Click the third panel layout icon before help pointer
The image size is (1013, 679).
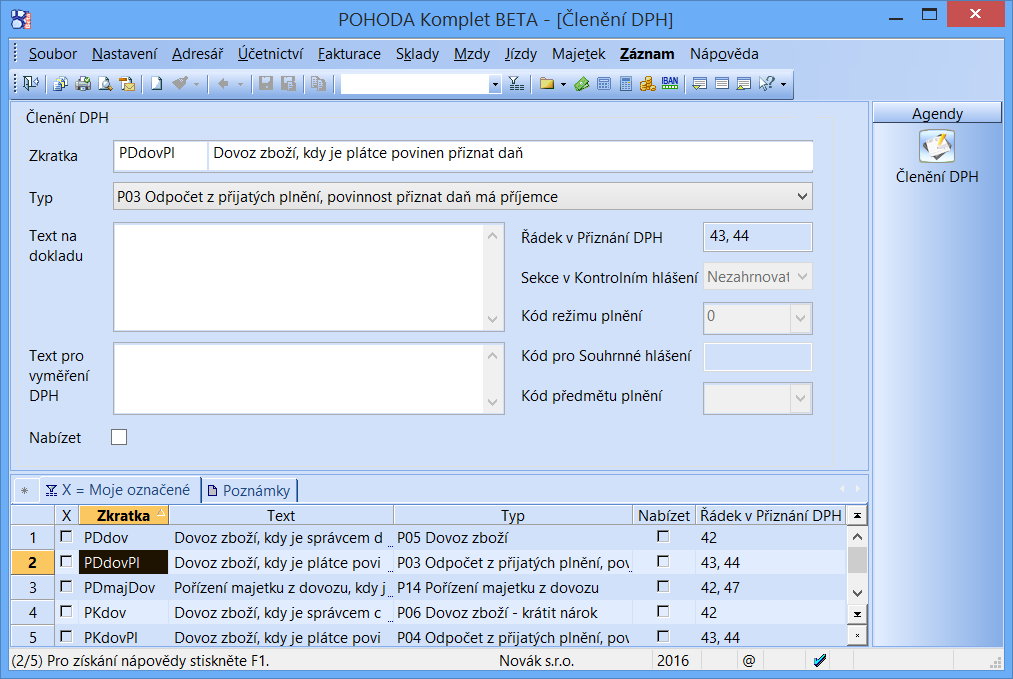pos(744,83)
